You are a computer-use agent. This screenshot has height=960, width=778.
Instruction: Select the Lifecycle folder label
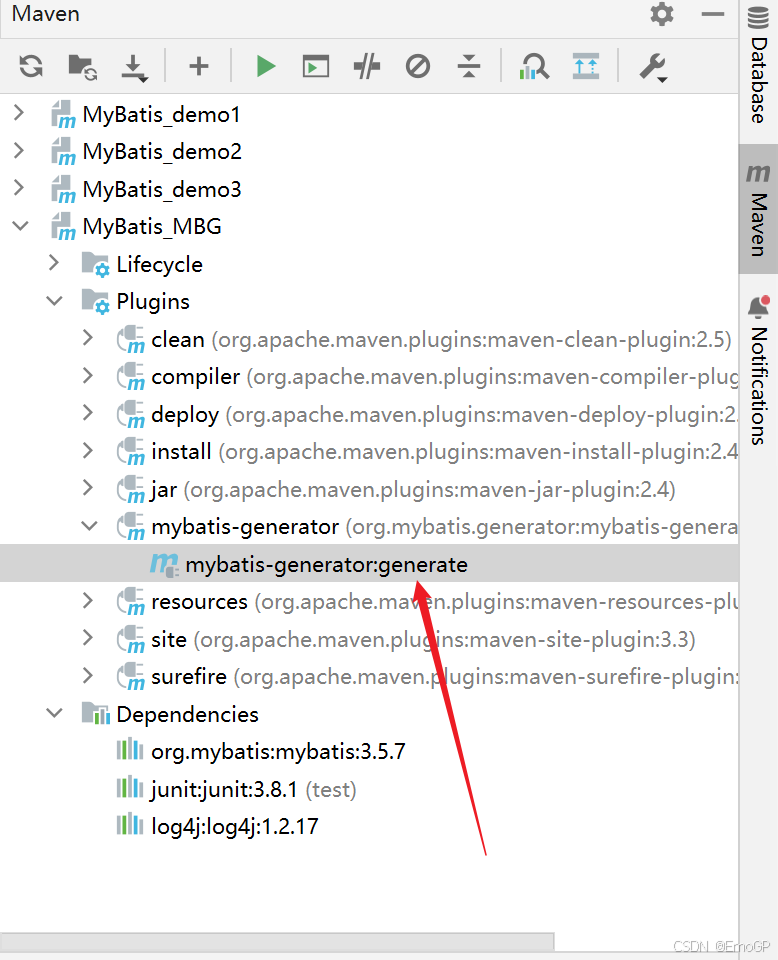tap(159, 264)
